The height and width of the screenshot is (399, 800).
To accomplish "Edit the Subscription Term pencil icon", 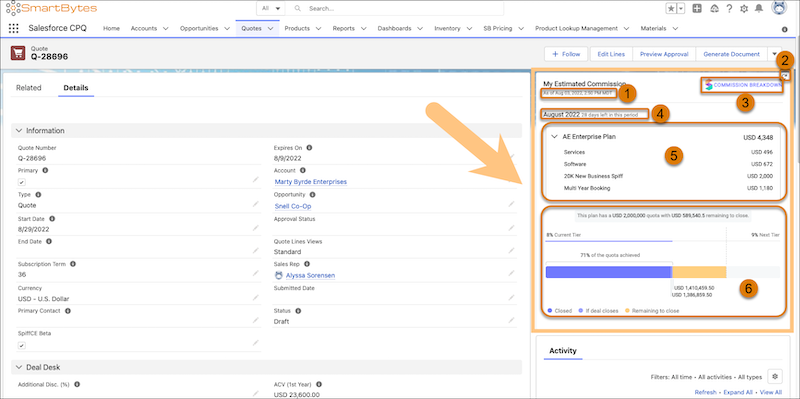I will coord(256,273).
